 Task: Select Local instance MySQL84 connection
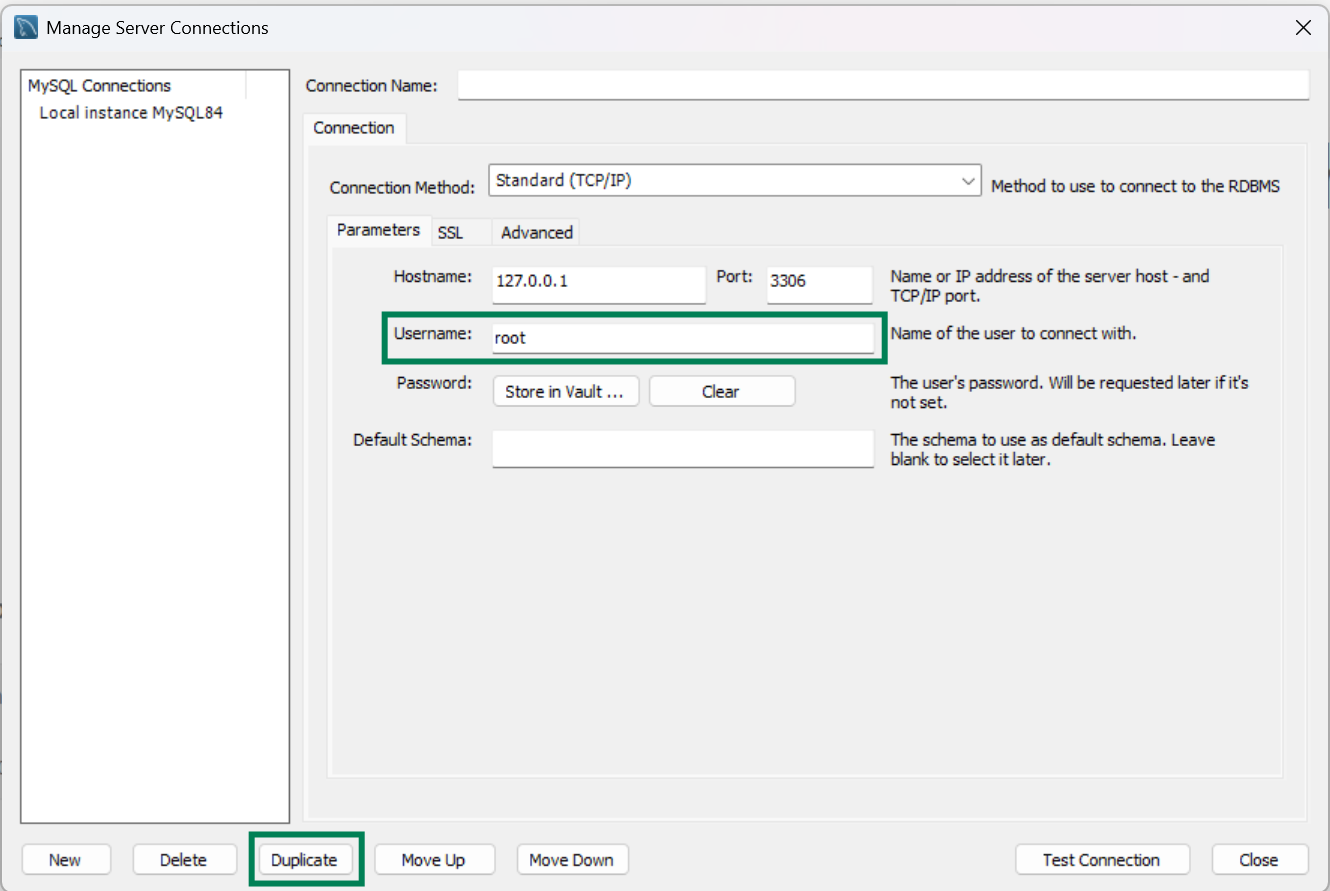coord(131,113)
